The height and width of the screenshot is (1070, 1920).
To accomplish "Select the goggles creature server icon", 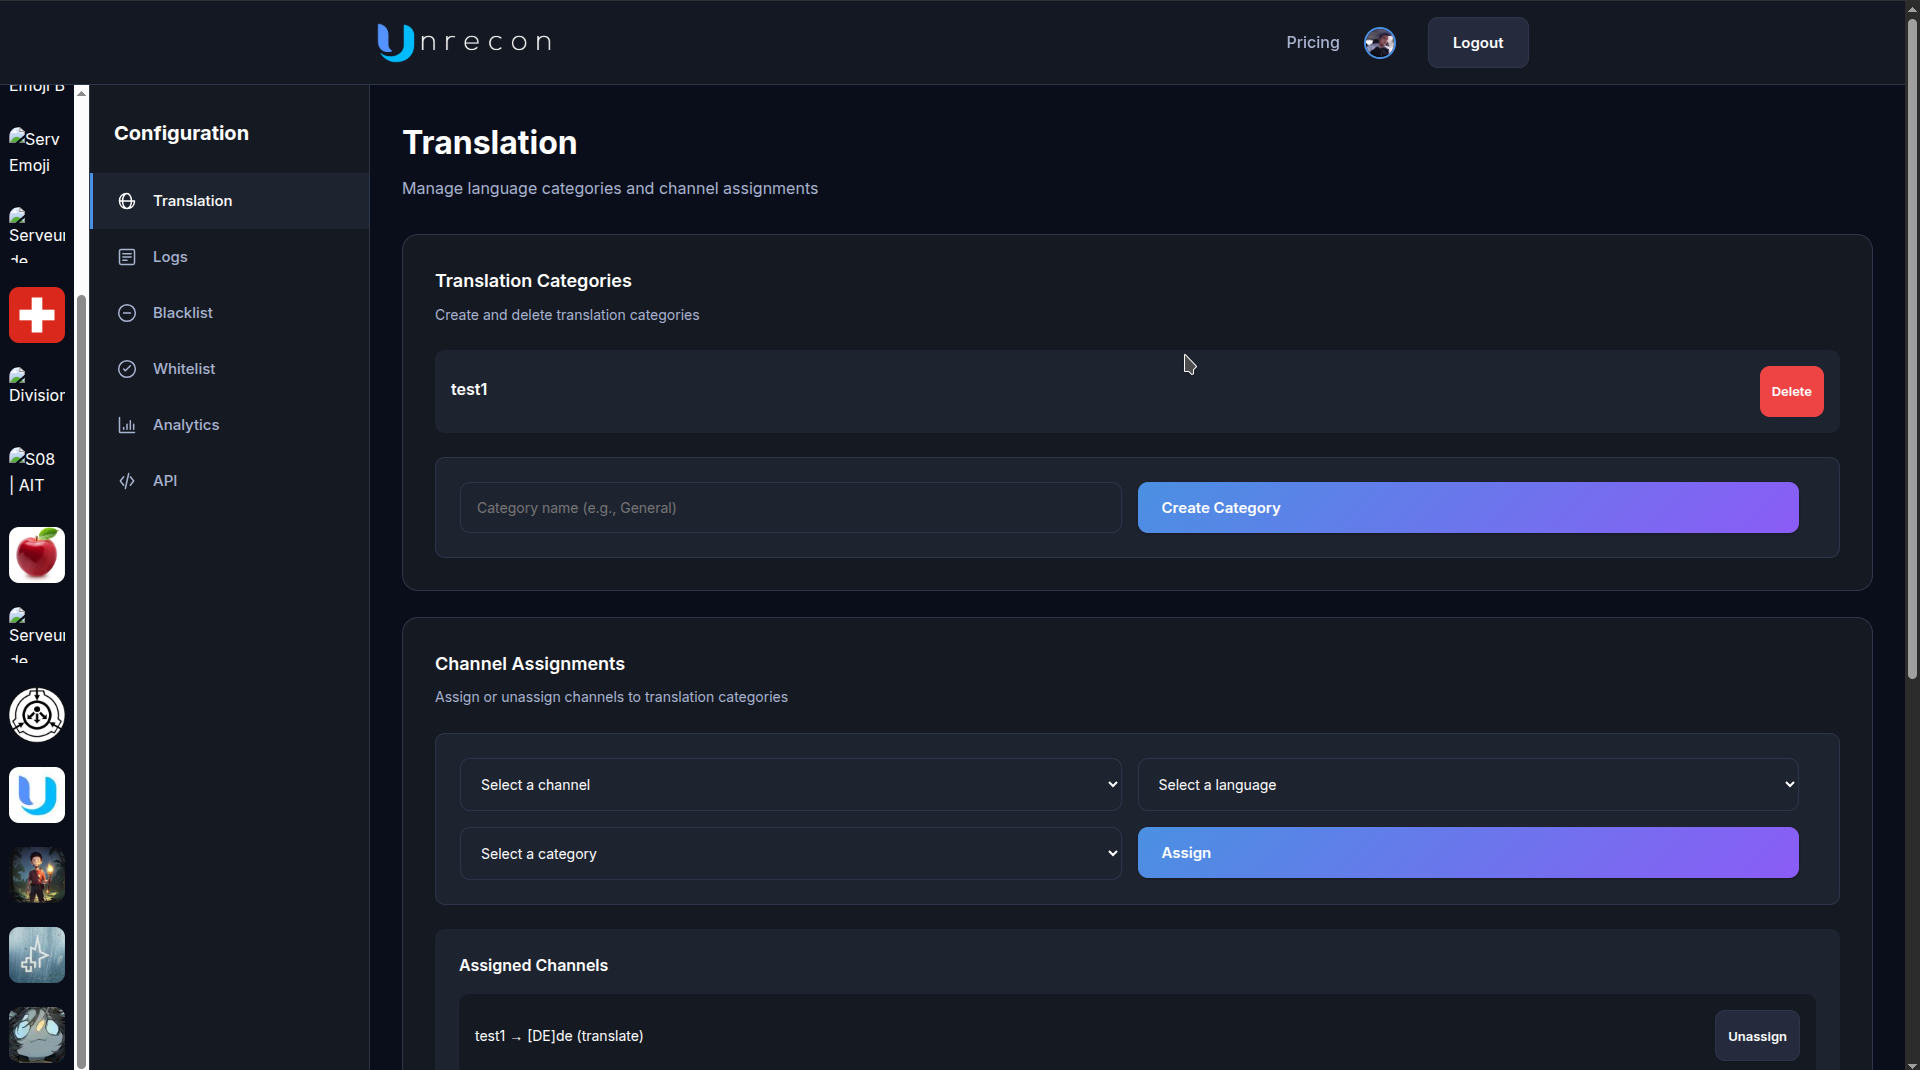I will pos(37,1035).
